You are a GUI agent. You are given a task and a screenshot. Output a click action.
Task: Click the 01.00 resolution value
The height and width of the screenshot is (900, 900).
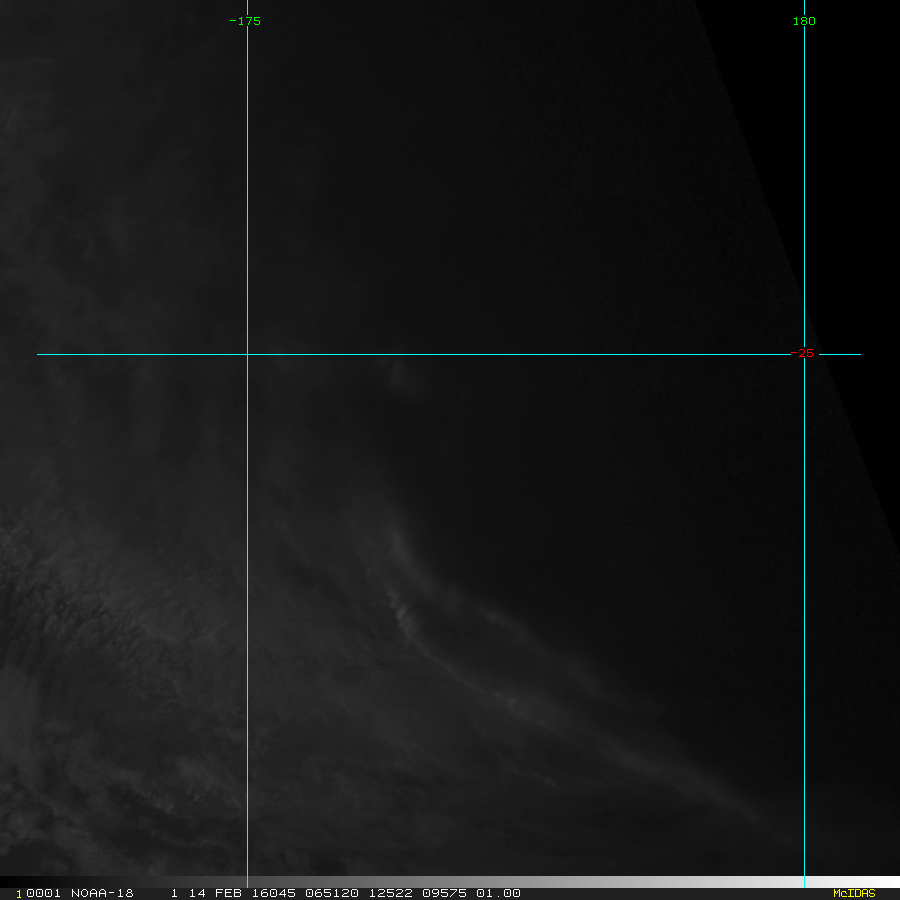(498, 893)
